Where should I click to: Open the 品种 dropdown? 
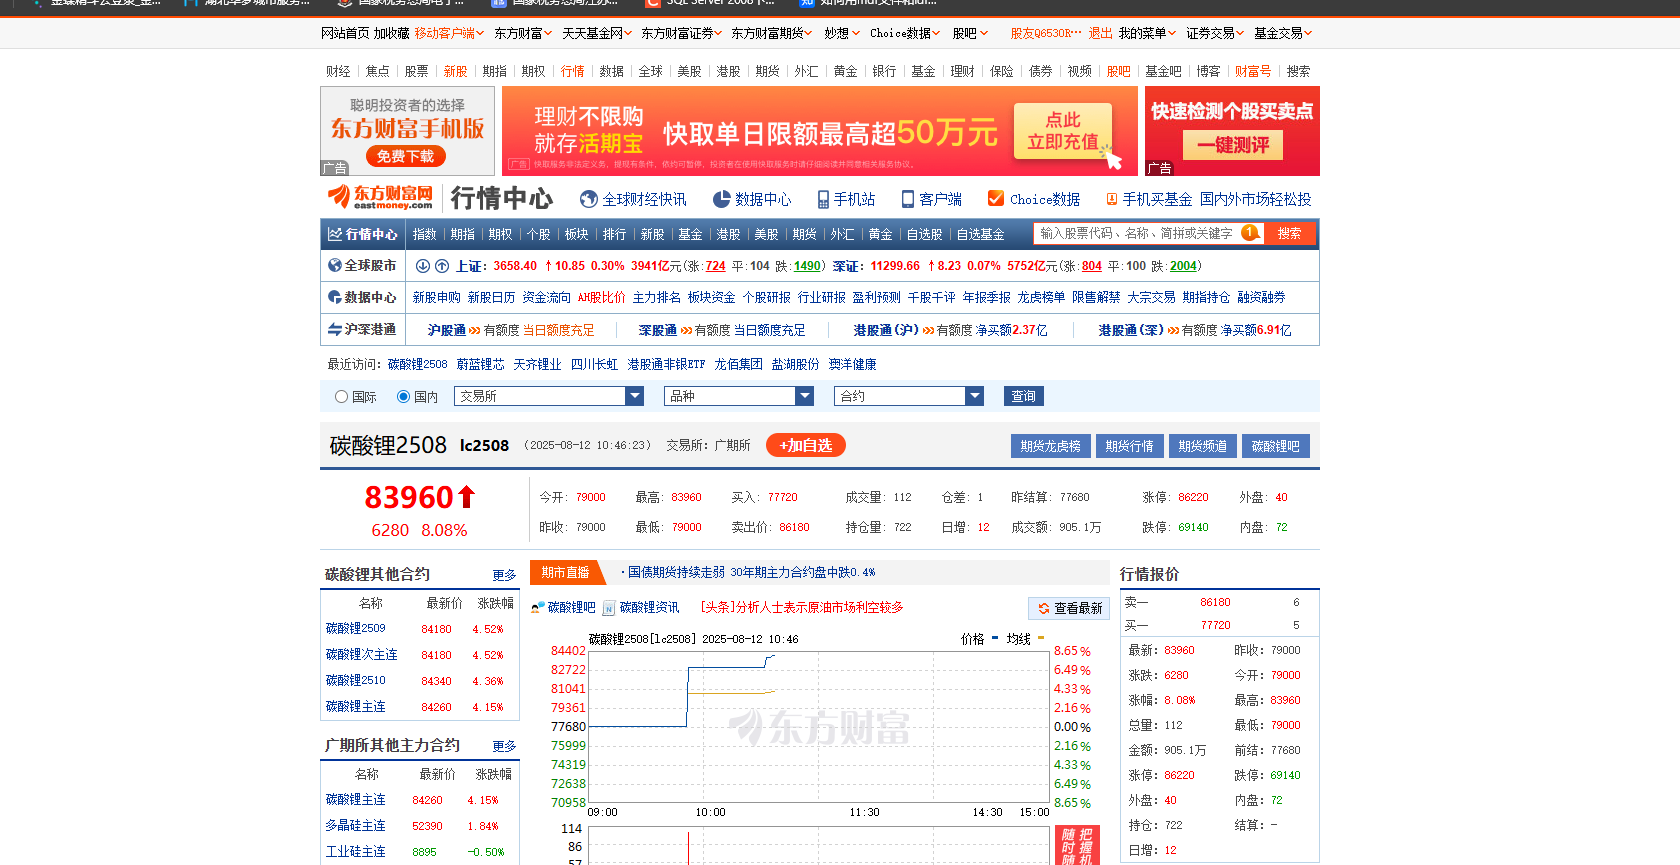click(739, 396)
